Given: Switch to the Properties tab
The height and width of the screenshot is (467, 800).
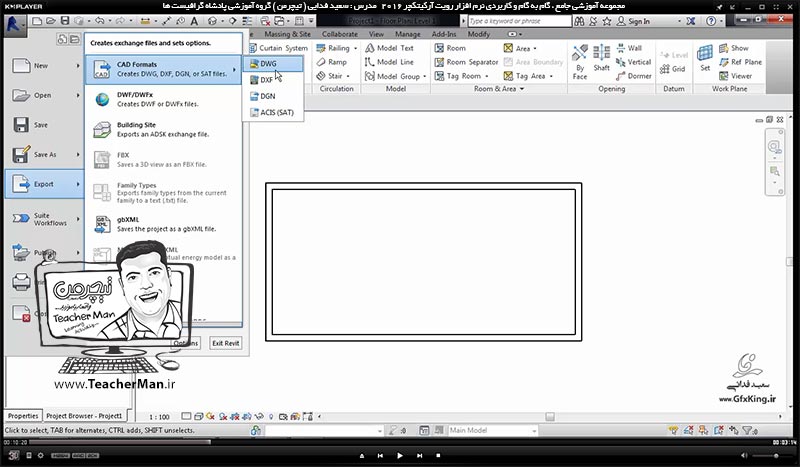Looking at the screenshot, I should click(x=23, y=416).
